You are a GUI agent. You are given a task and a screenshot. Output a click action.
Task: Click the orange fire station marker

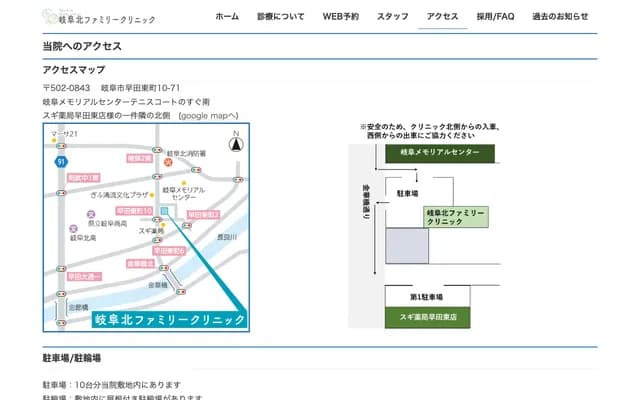pyautogui.click(x=168, y=162)
